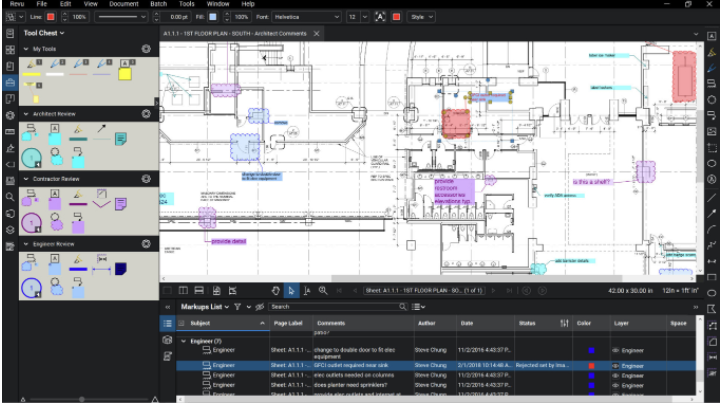723x405 pixels.
Task: Collapse the My Tools section
Action: point(26,49)
